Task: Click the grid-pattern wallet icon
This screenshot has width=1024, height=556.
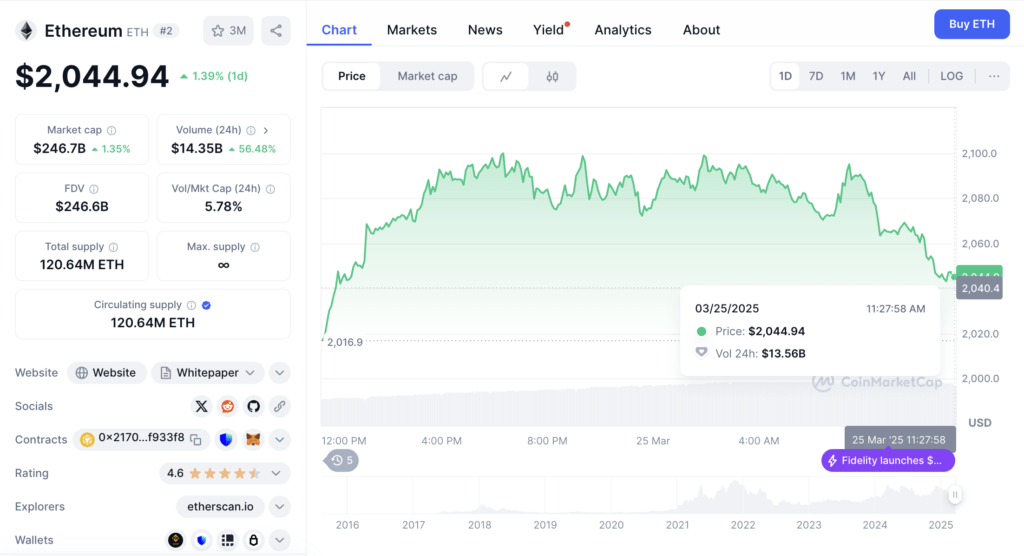Action: point(227,540)
